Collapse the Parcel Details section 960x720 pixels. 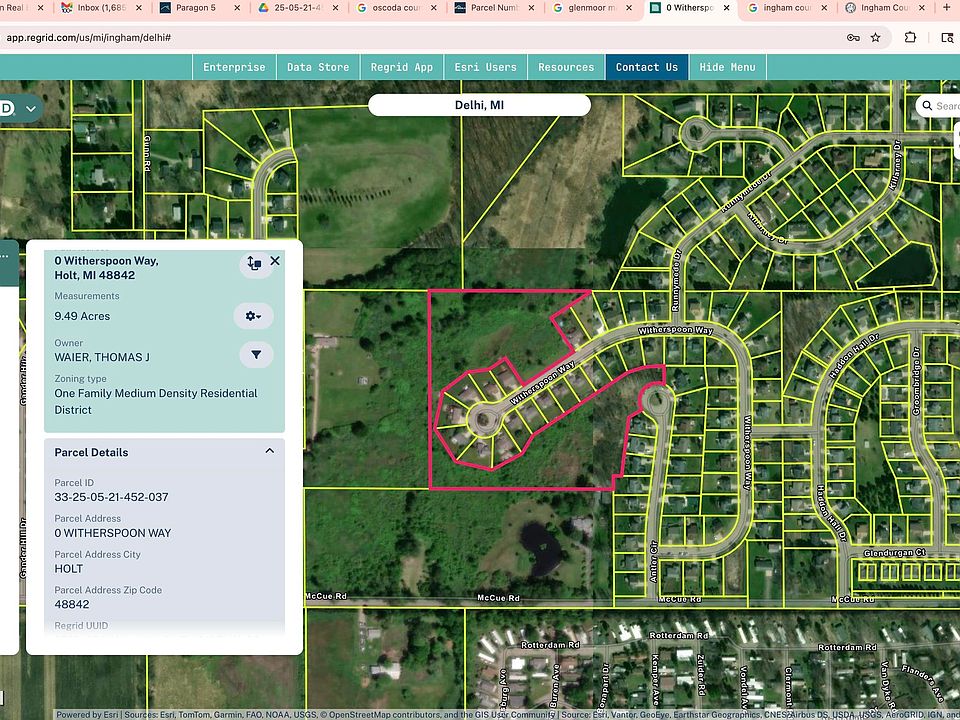point(269,452)
